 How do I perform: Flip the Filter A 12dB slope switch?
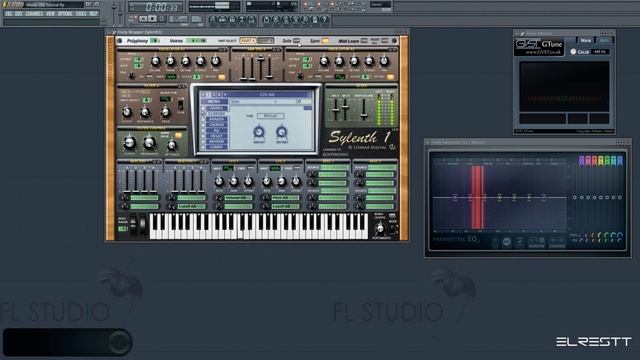click(180, 105)
